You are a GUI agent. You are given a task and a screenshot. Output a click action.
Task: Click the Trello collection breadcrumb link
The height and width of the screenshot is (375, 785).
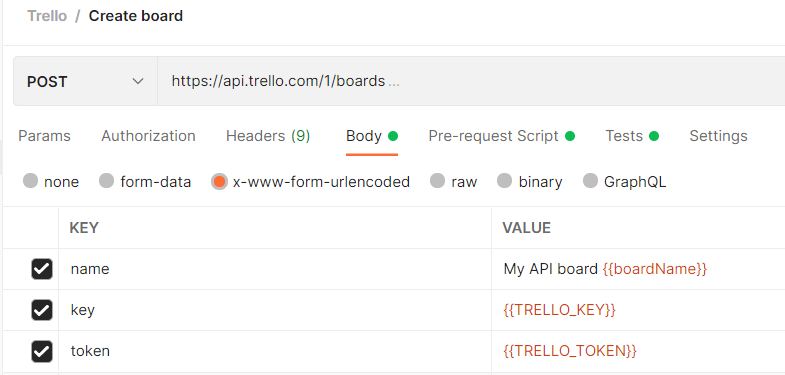[x=47, y=16]
